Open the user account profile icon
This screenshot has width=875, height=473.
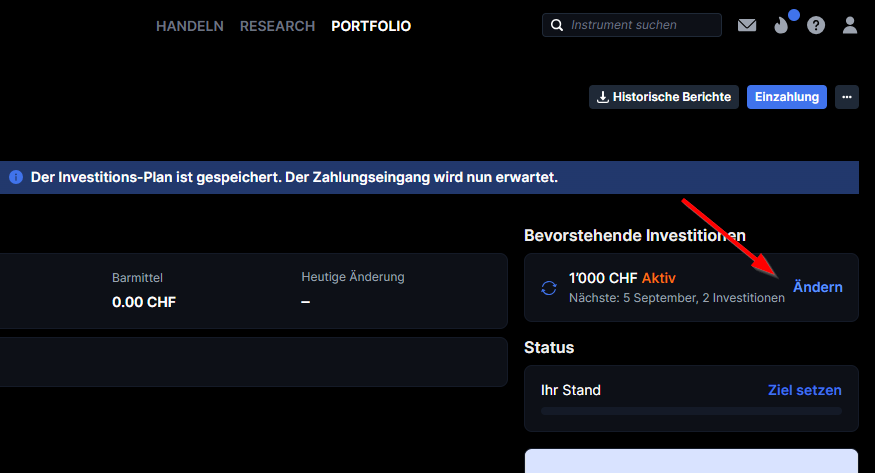point(850,26)
